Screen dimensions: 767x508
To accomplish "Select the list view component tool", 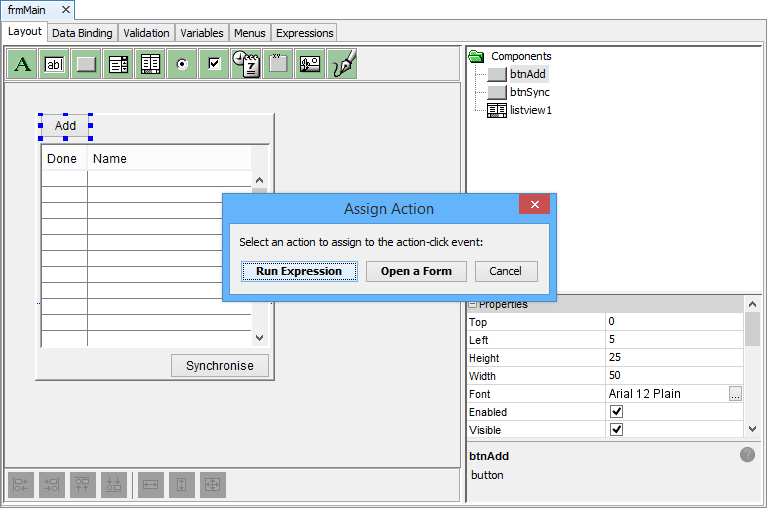I will (x=151, y=64).
